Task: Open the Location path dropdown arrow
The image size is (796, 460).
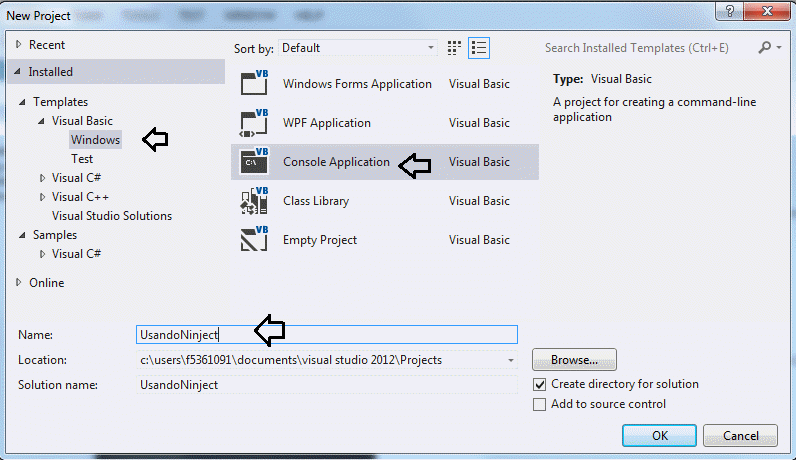Action: [x=511, y=360]
